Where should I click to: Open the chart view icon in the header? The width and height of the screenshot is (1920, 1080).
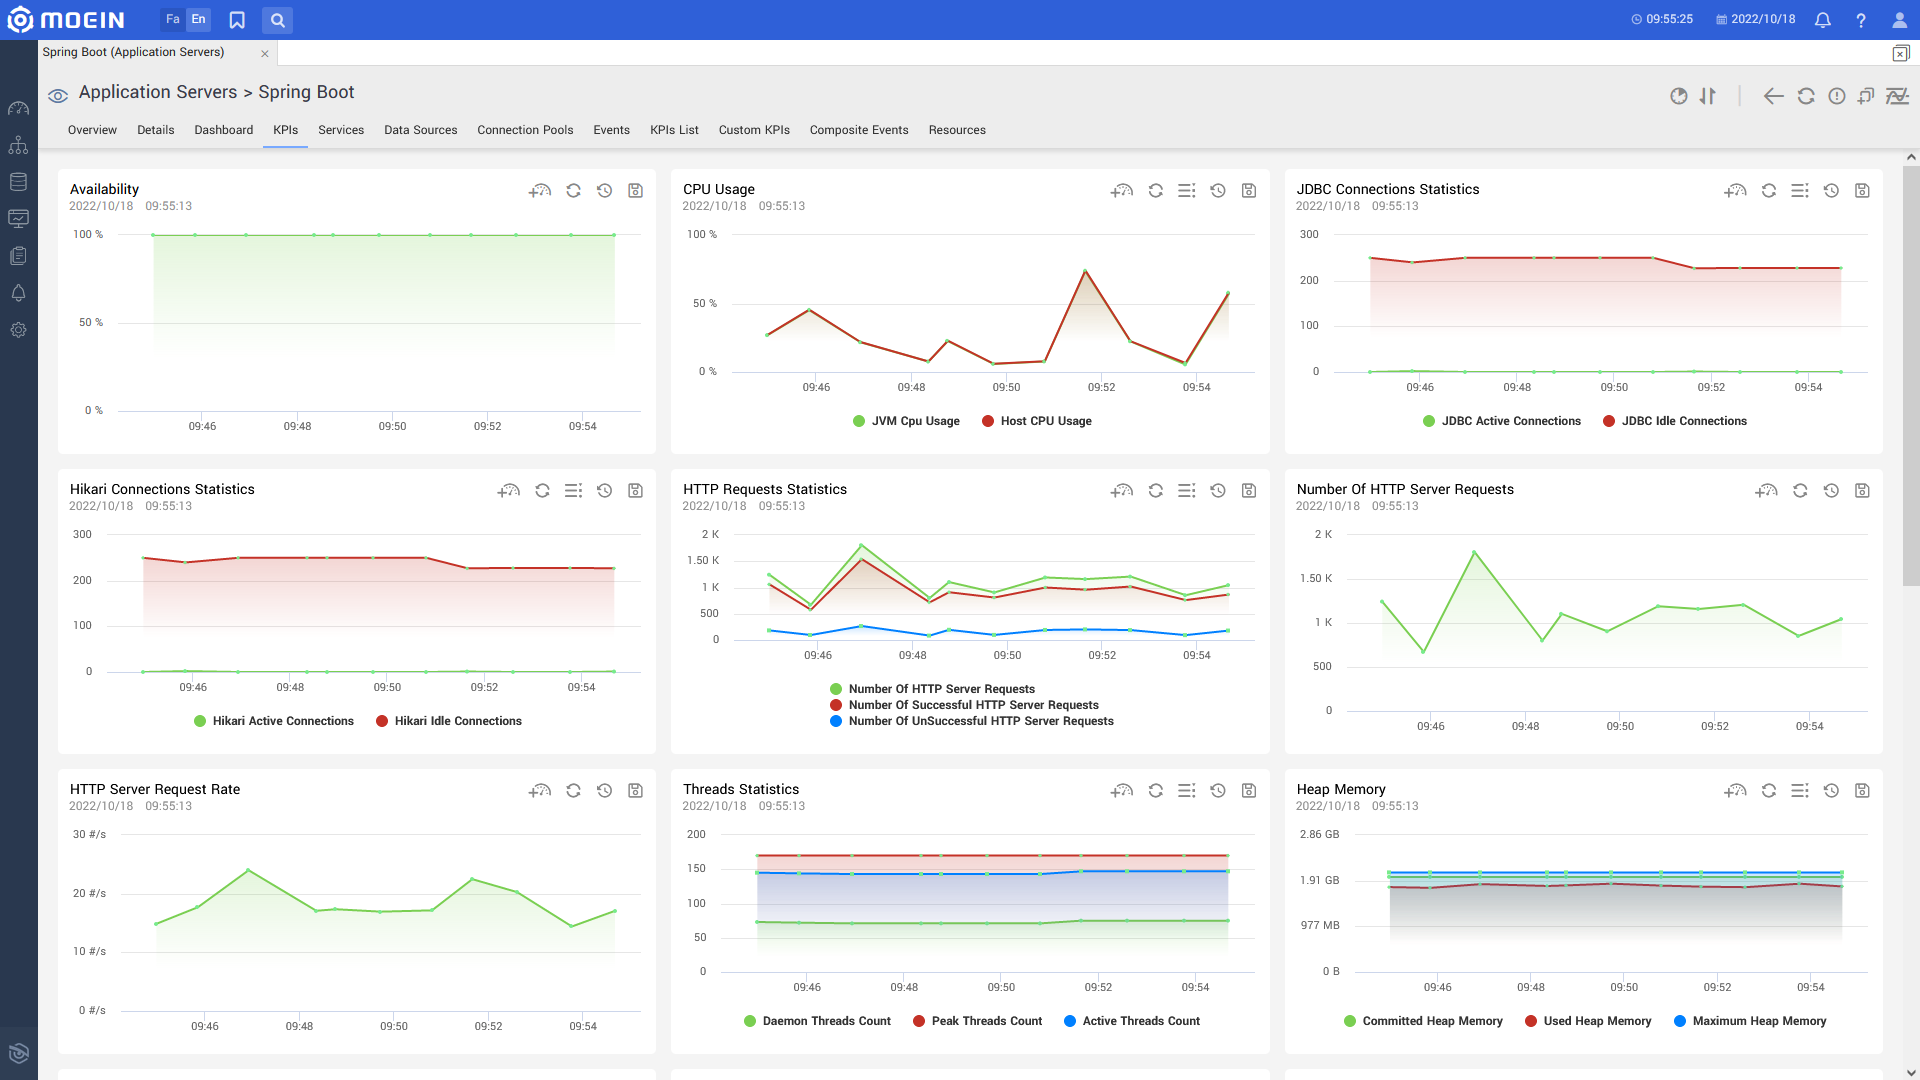1897,96
